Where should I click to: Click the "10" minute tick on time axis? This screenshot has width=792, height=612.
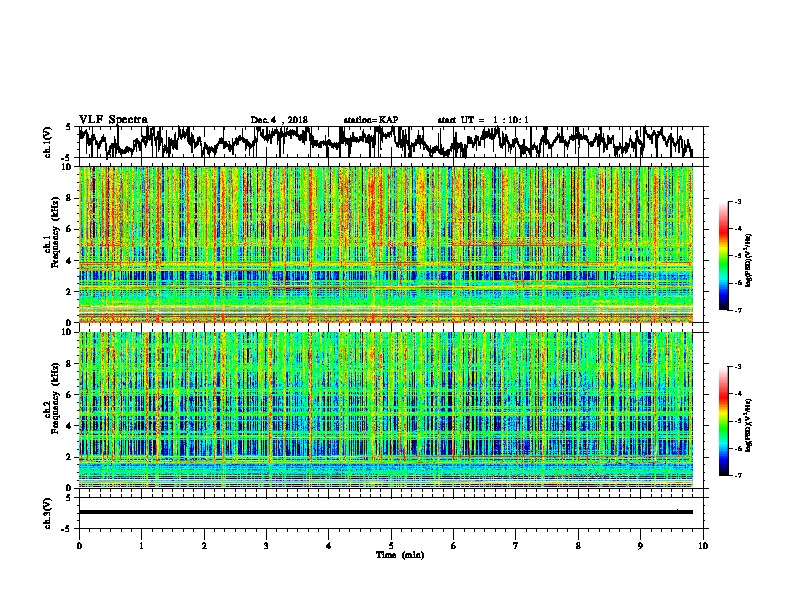pyautogui.click(x=703, y=546)
